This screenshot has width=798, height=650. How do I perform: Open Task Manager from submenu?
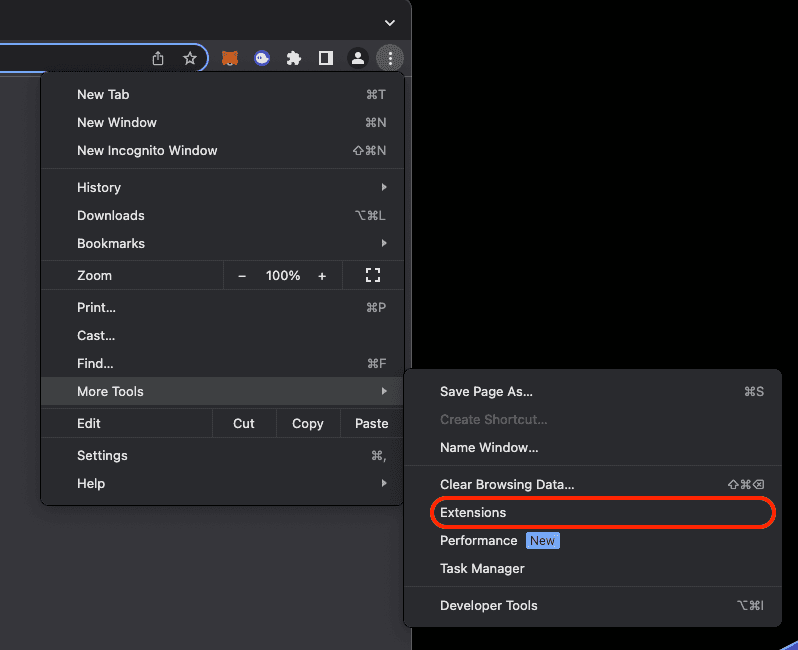pyautogui.click(x=593, y=569)
